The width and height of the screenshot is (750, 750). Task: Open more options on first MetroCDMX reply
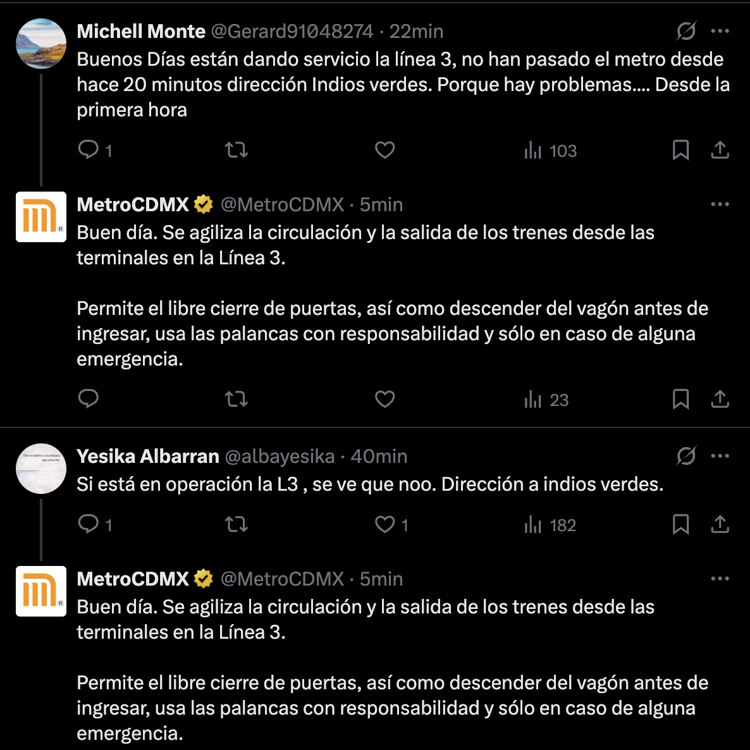point(719,204)
